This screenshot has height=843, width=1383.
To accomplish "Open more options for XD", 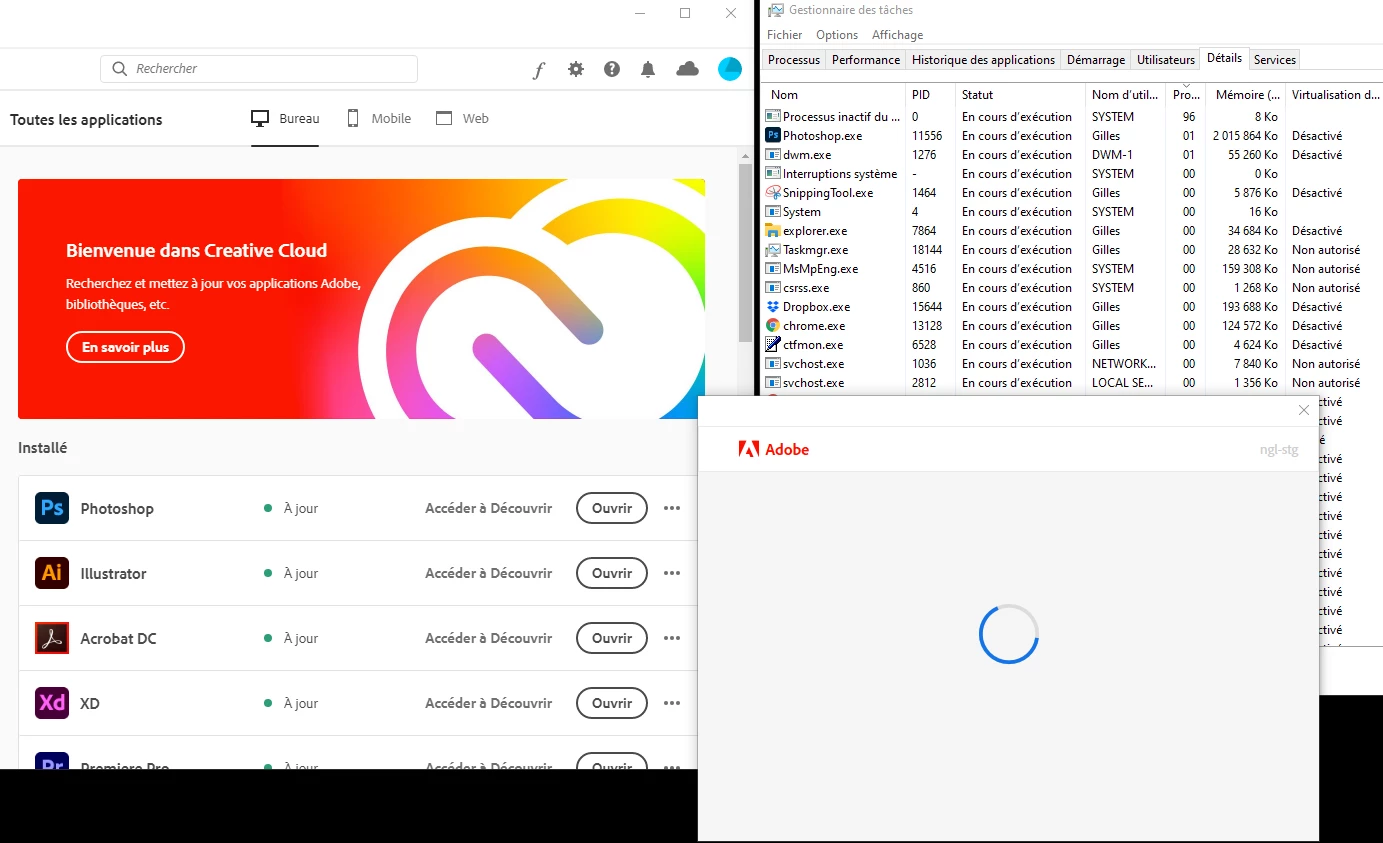I will tap(672, 703).
